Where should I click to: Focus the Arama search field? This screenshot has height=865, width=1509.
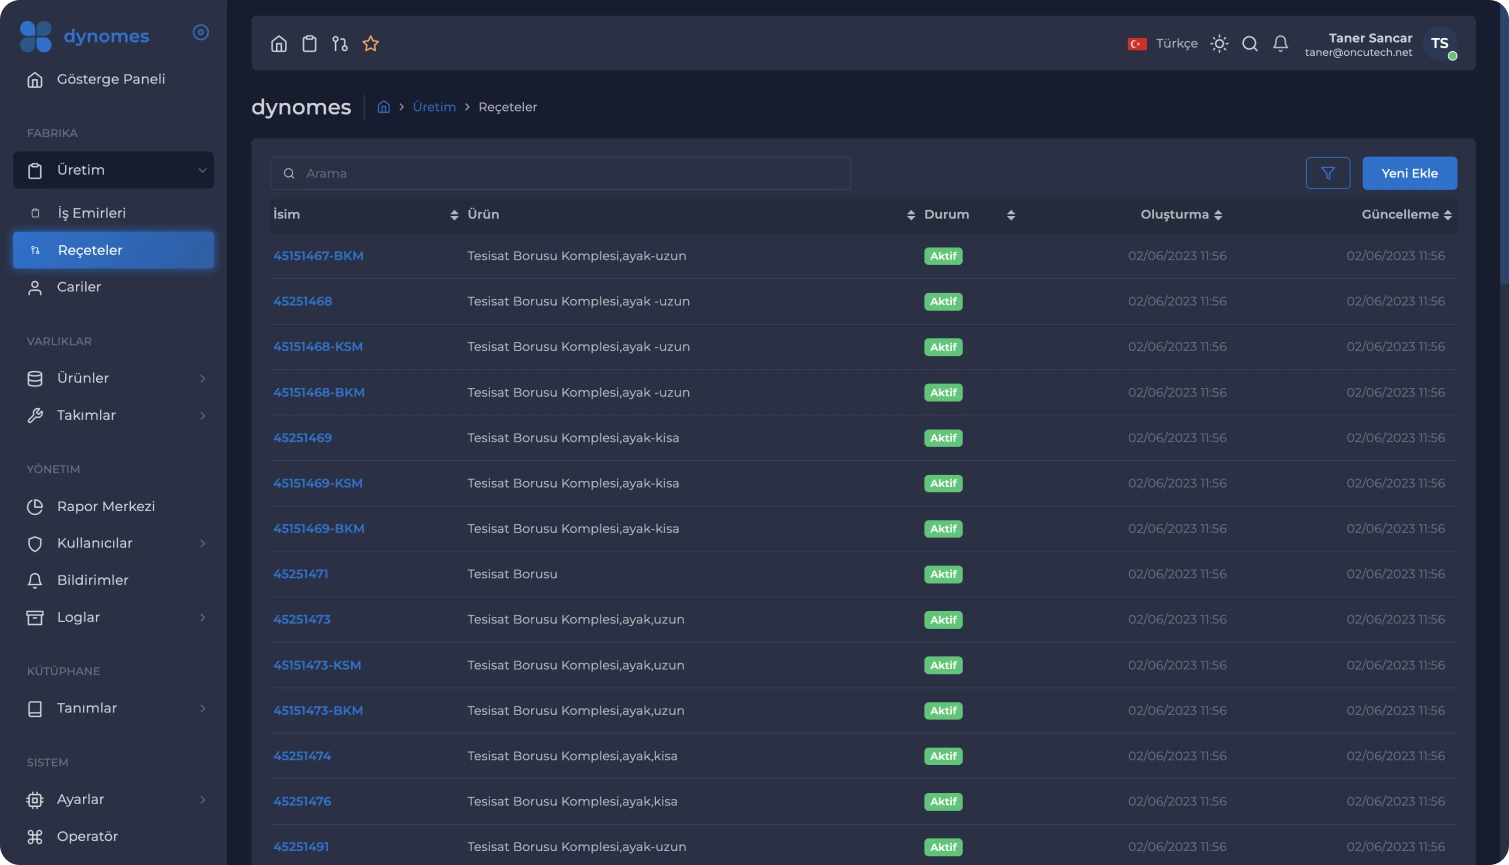click(x=560, y=173)
